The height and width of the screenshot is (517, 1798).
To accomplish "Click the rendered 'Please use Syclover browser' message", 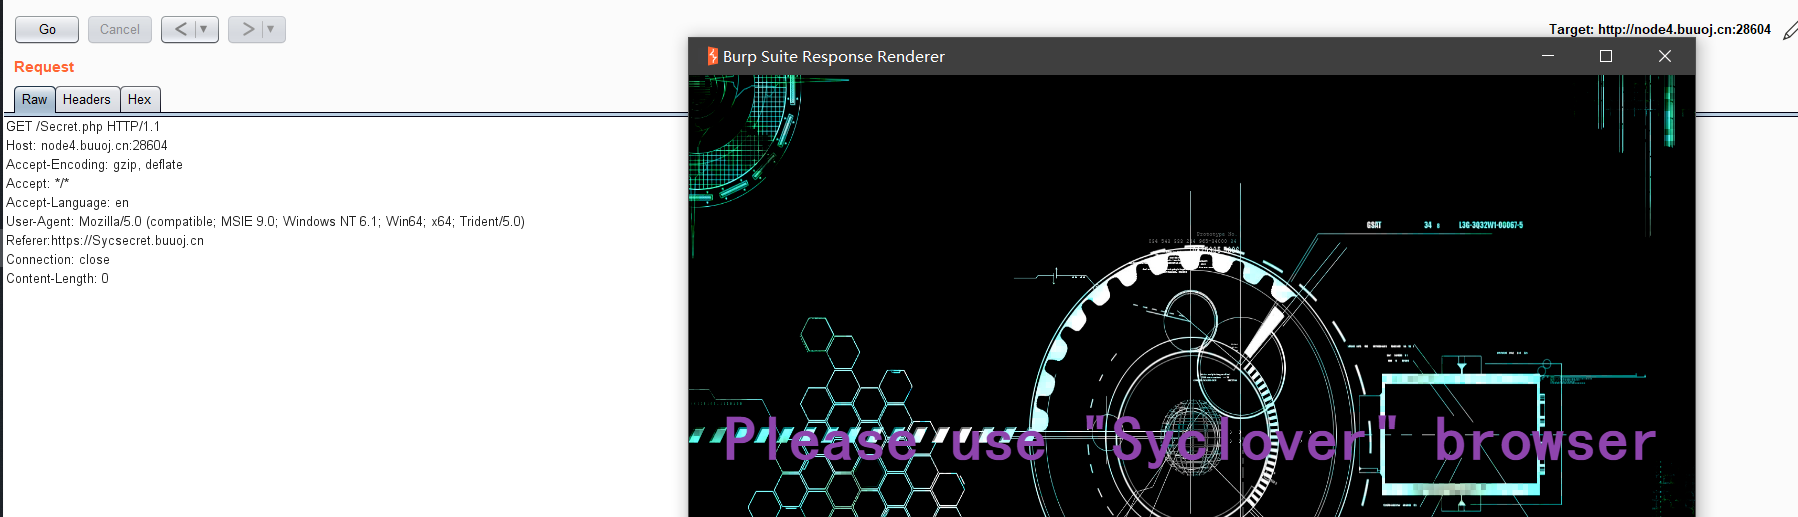I will tap(1190, 440).
